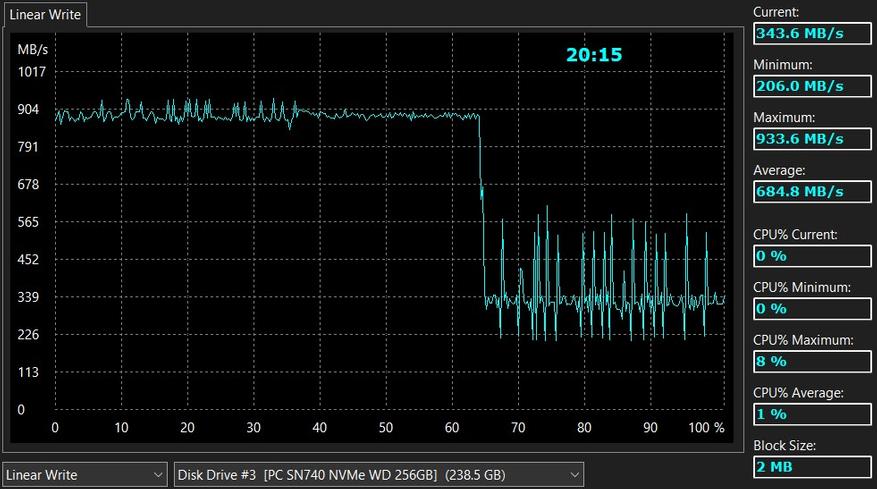Click the Average speed field showing 684.8 MB/s
Image resolution: width=877 pixels, height=489 pixels.
coord(812,191)
